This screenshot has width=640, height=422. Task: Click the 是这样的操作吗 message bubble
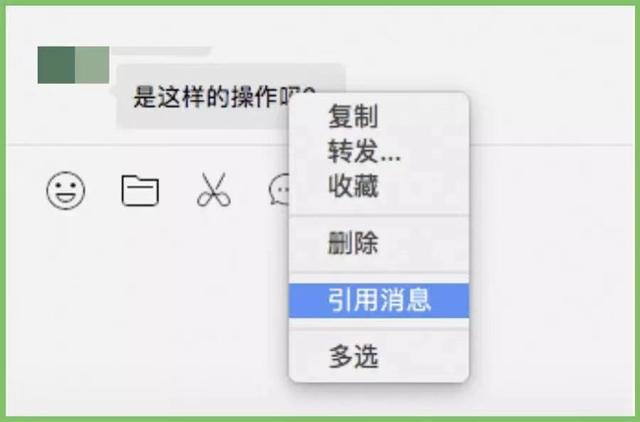coord(204,97)
